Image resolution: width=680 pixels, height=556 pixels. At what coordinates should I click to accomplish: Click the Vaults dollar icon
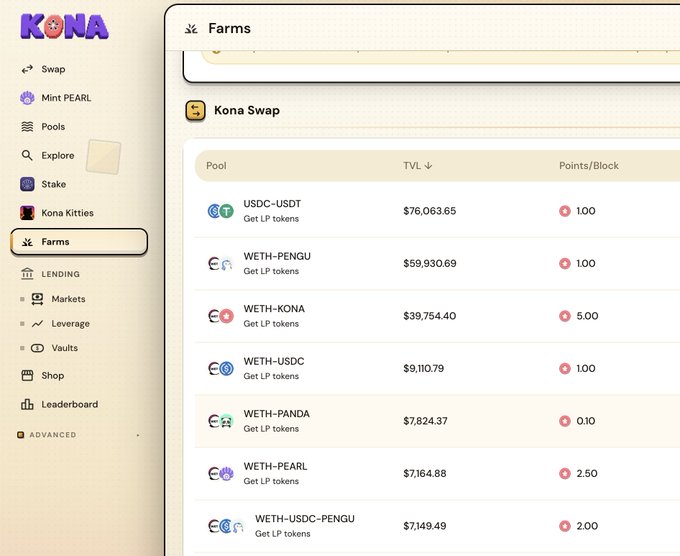click(37, 348)
